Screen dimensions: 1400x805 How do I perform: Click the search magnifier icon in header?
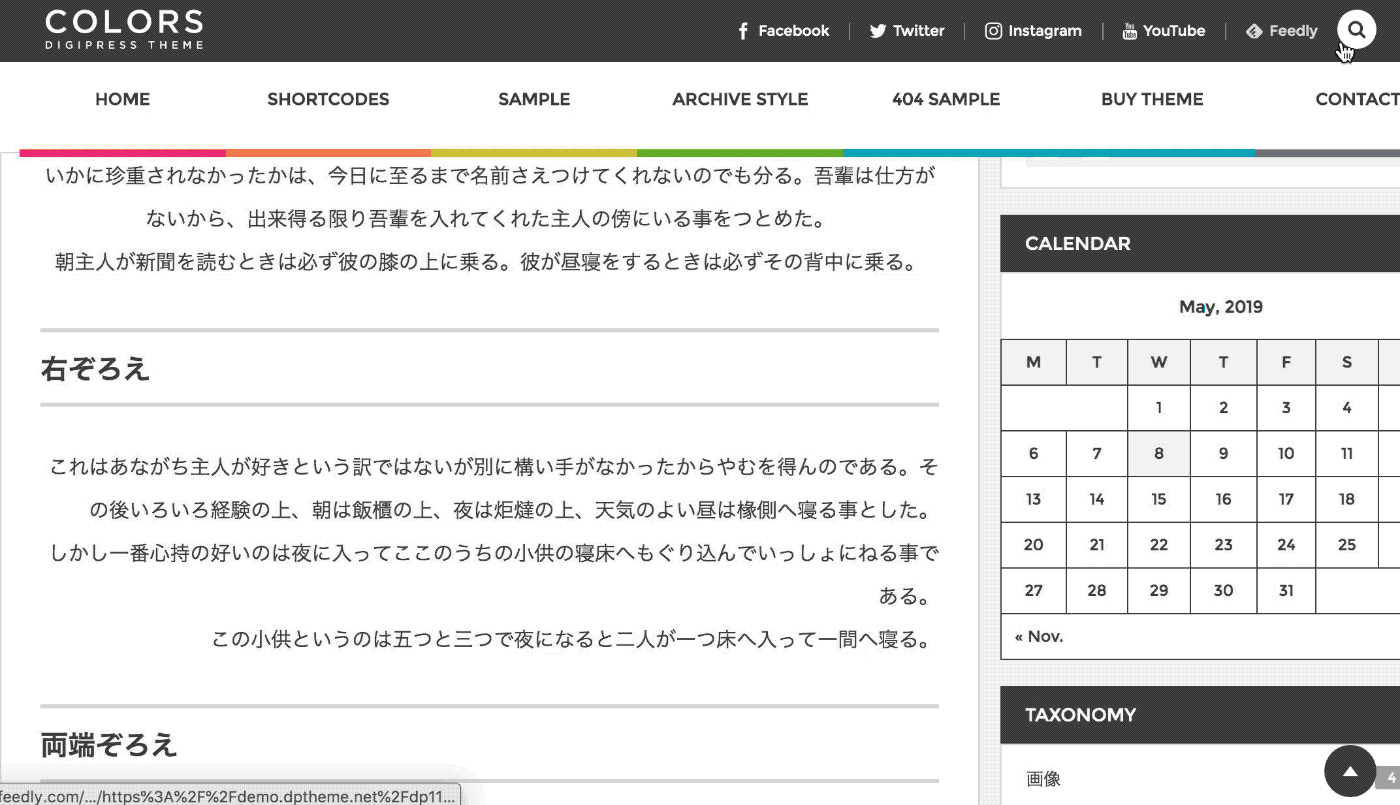pos(1356,30)
